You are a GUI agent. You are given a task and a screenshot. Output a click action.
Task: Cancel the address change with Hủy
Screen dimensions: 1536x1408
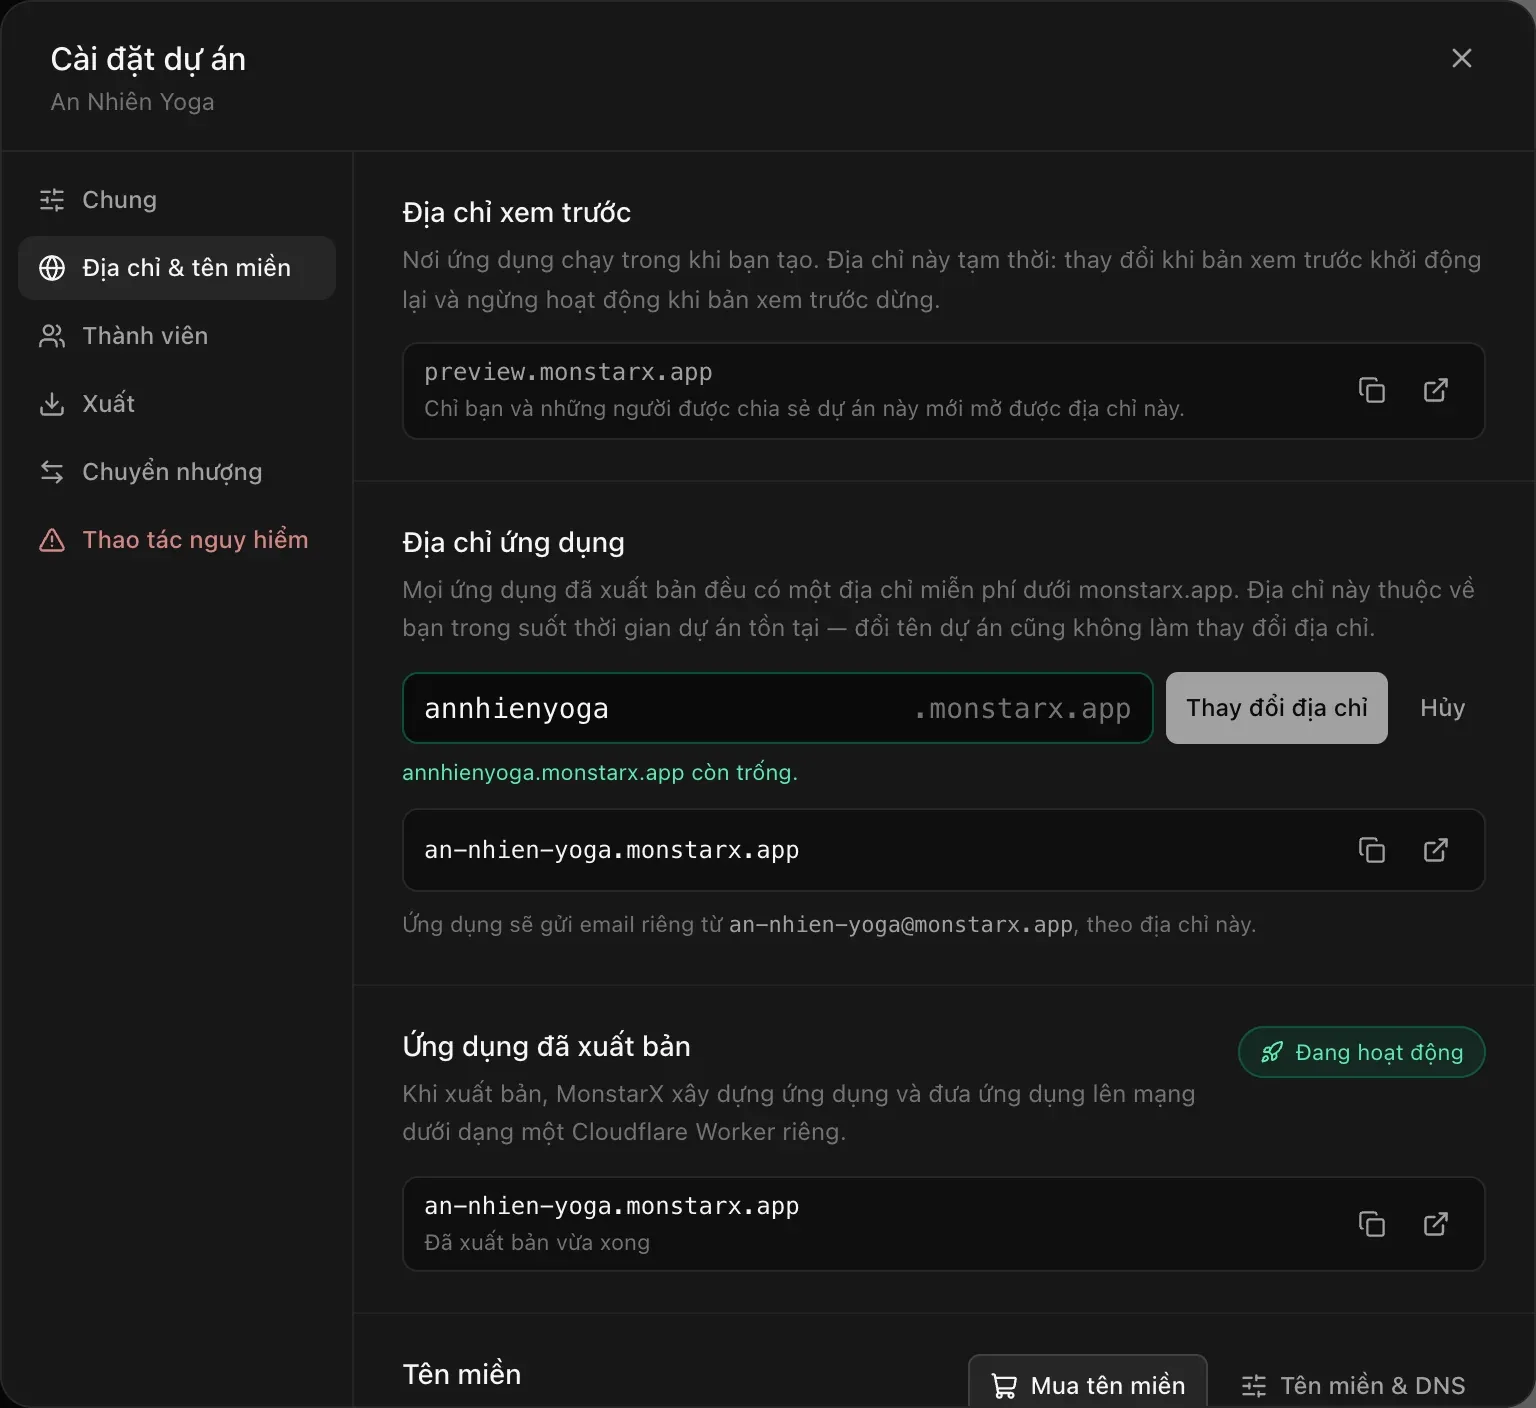(1442, 708)
